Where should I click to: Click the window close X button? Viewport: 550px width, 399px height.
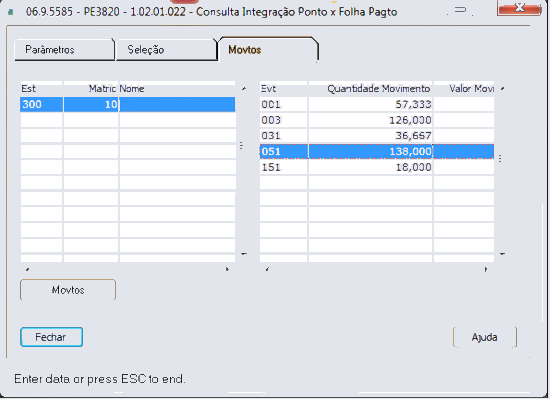[519, 8]
